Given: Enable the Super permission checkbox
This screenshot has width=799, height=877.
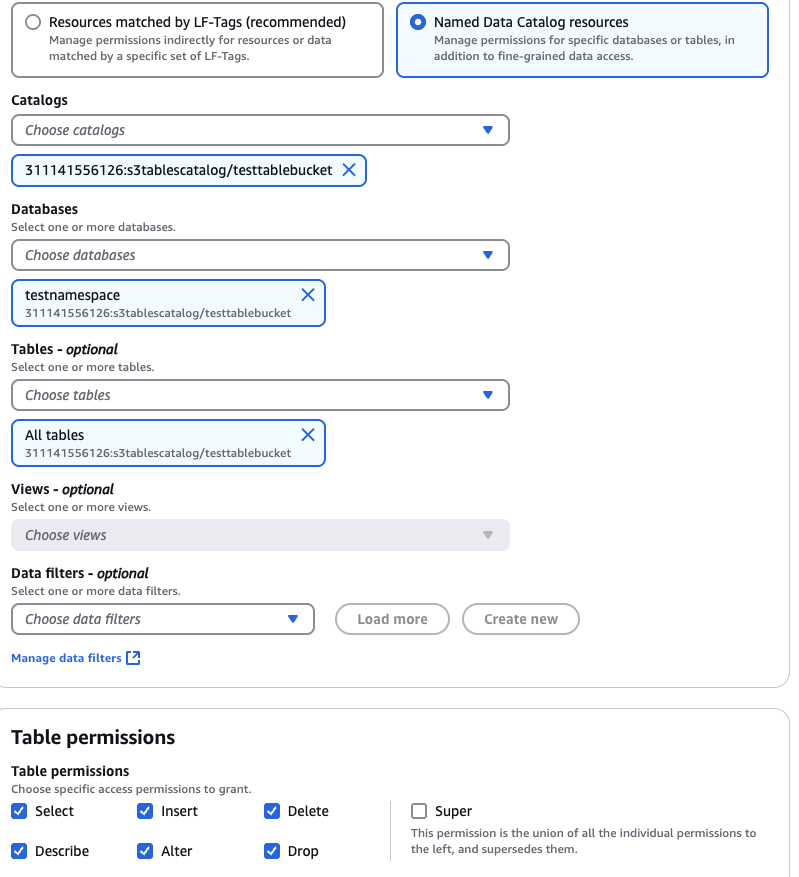Looking at the screenshot, I should (x=419, y=811).
